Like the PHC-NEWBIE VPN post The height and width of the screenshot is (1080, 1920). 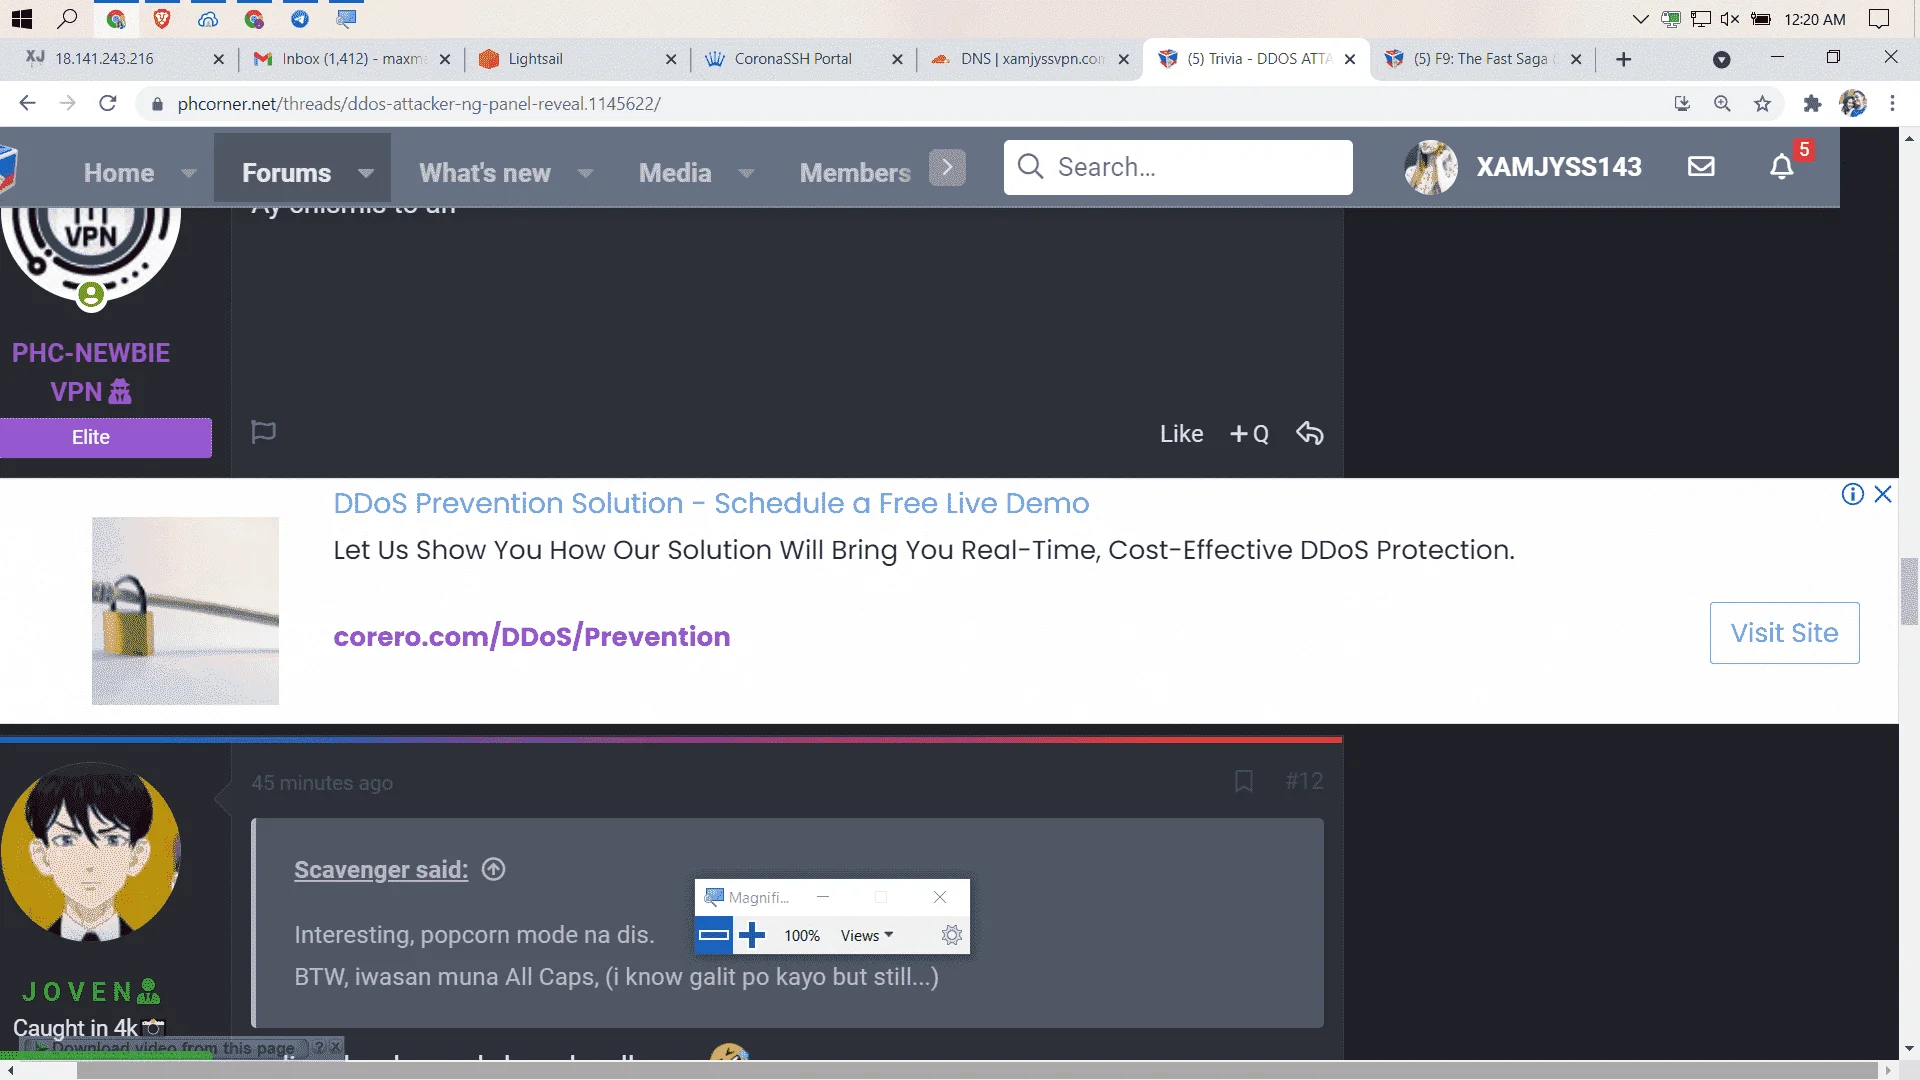(1181, 434)
